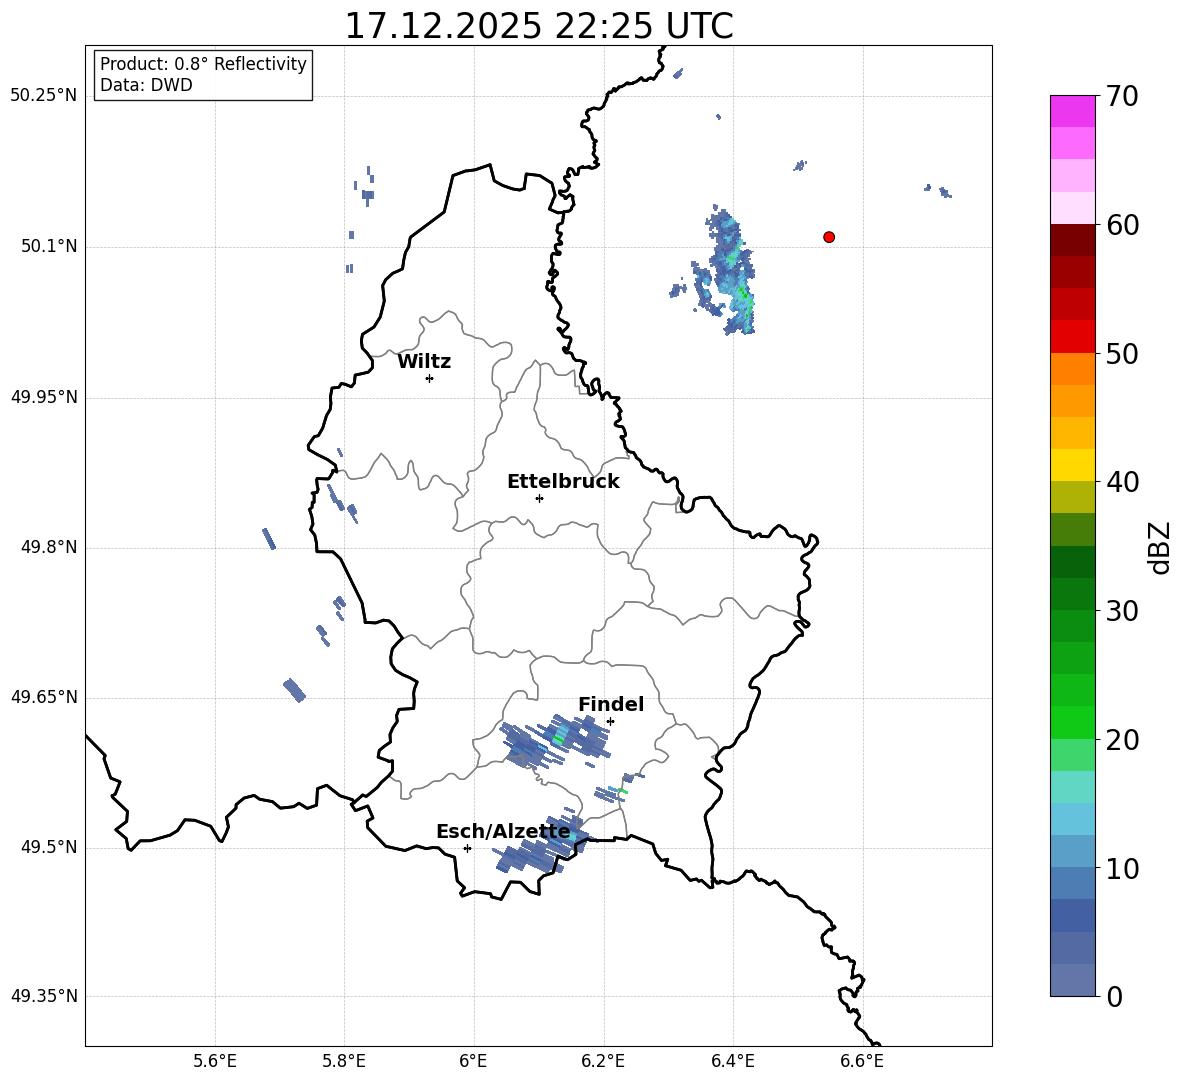The image size is (1184, 1081).
Task: Click the 6.6°E longitude label
Action: (862, 1061)
